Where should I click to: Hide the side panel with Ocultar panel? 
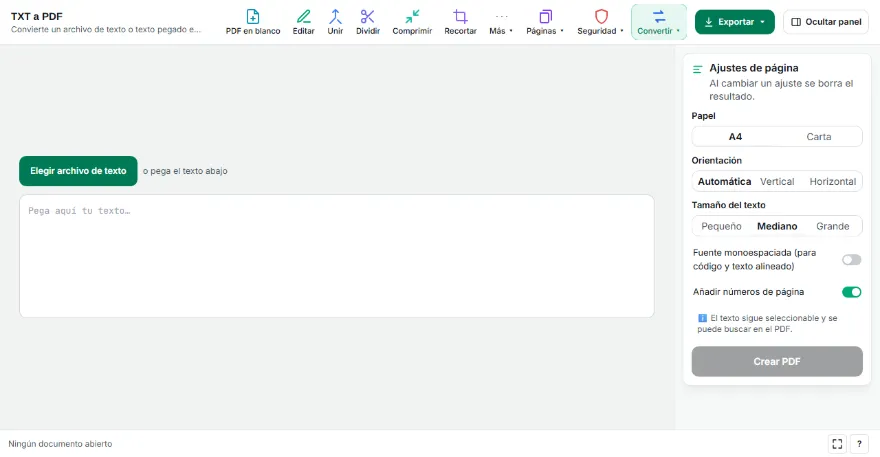click(826, 22)
